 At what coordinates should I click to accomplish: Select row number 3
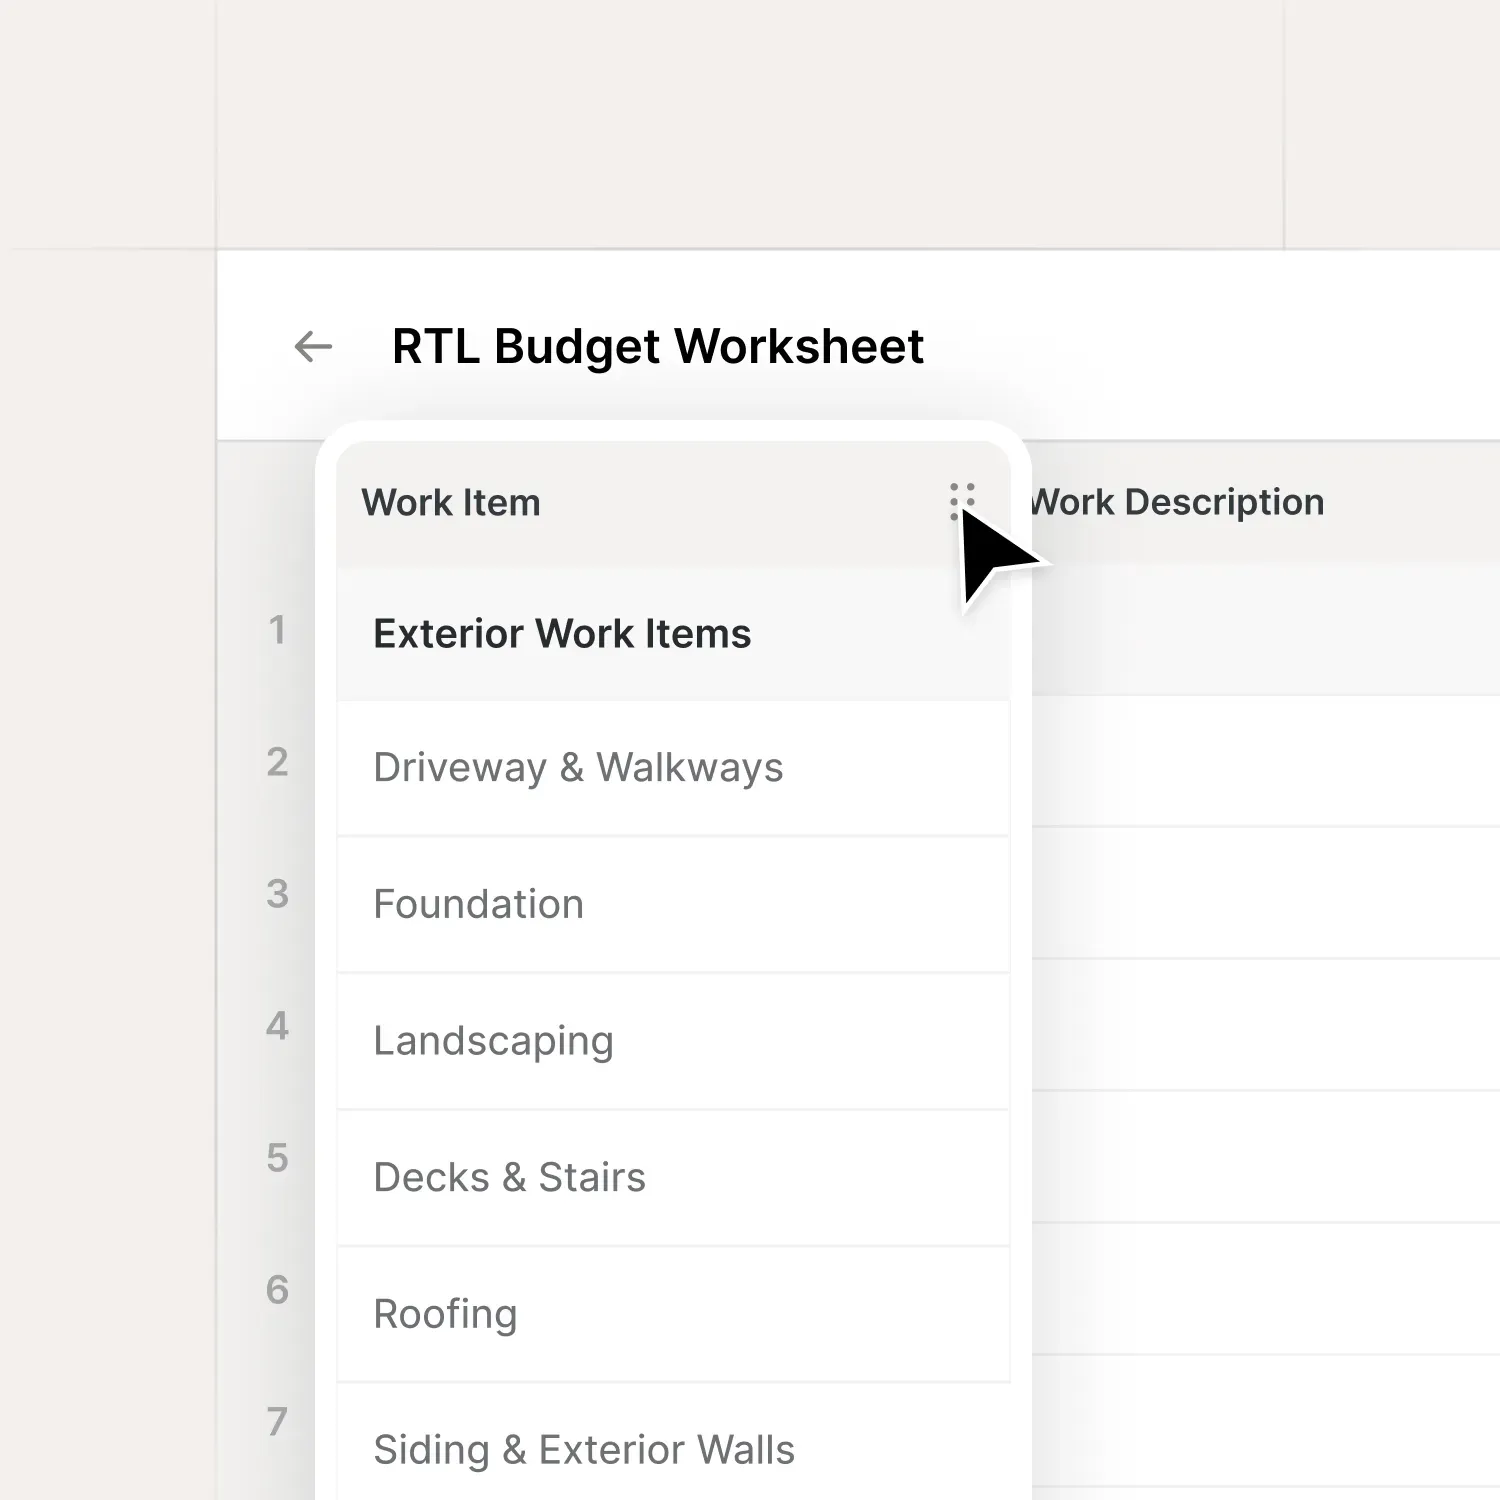coord(277,894)
